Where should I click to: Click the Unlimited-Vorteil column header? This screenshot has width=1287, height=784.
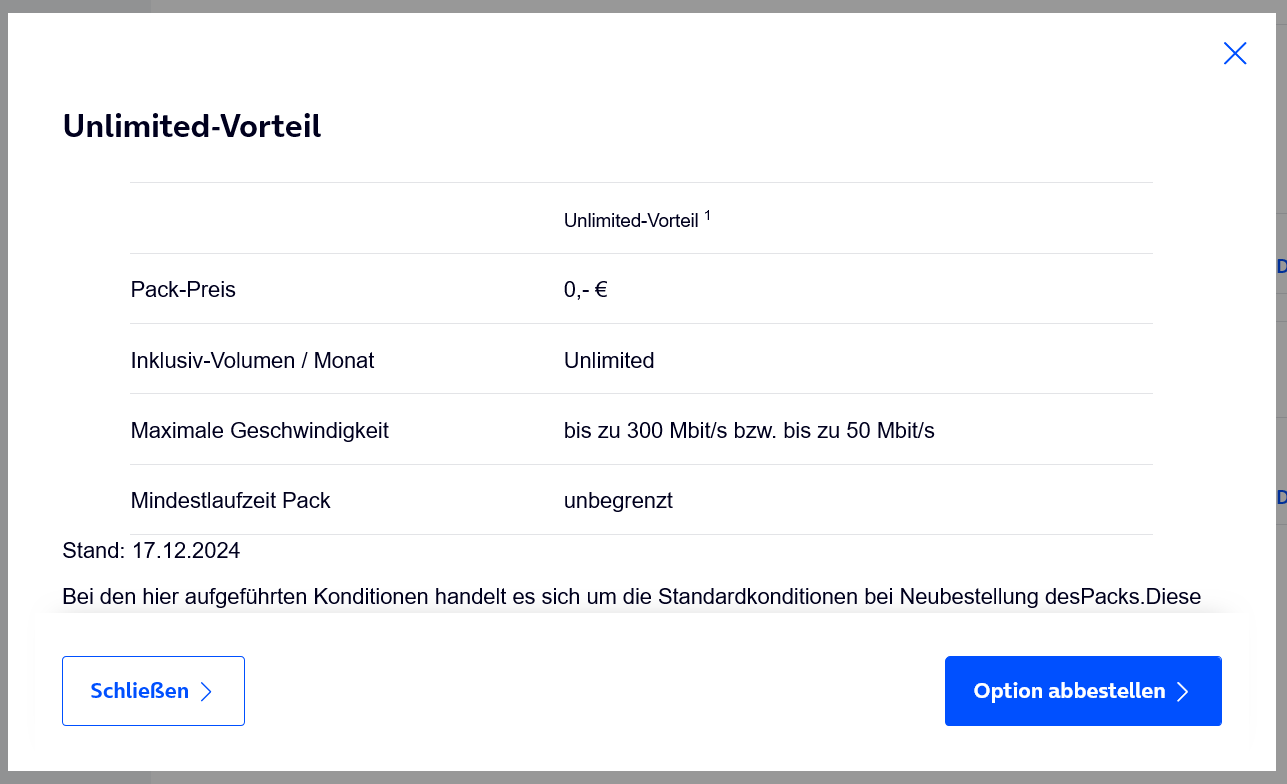coord(637,219)
